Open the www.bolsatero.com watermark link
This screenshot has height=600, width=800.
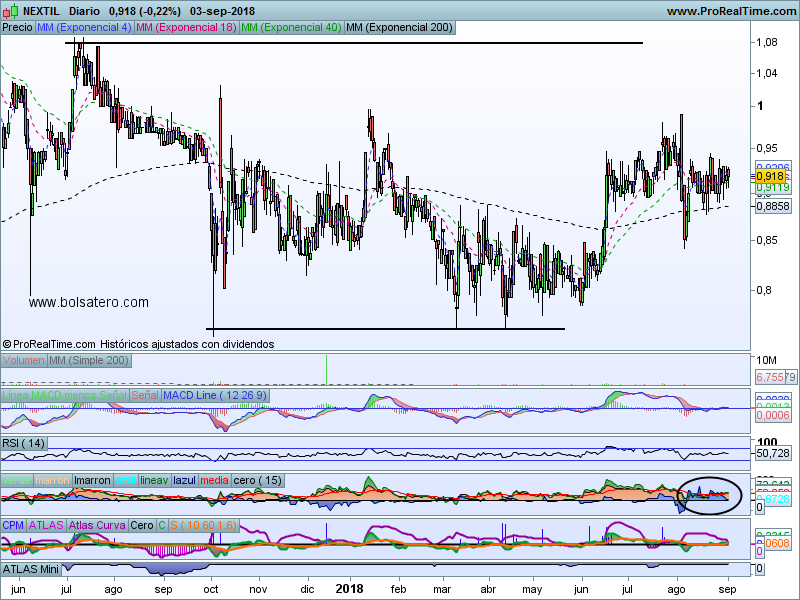pos(89,302)
